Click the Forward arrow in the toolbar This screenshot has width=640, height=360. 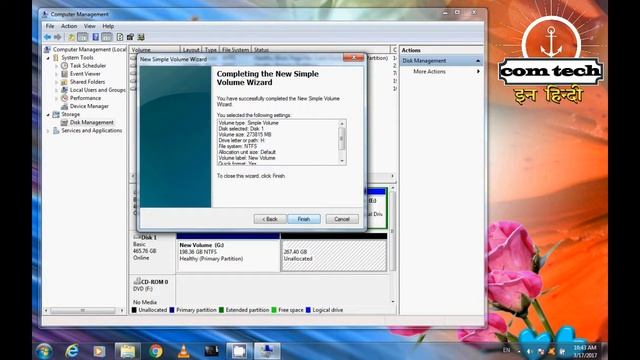tap(58, 37)
